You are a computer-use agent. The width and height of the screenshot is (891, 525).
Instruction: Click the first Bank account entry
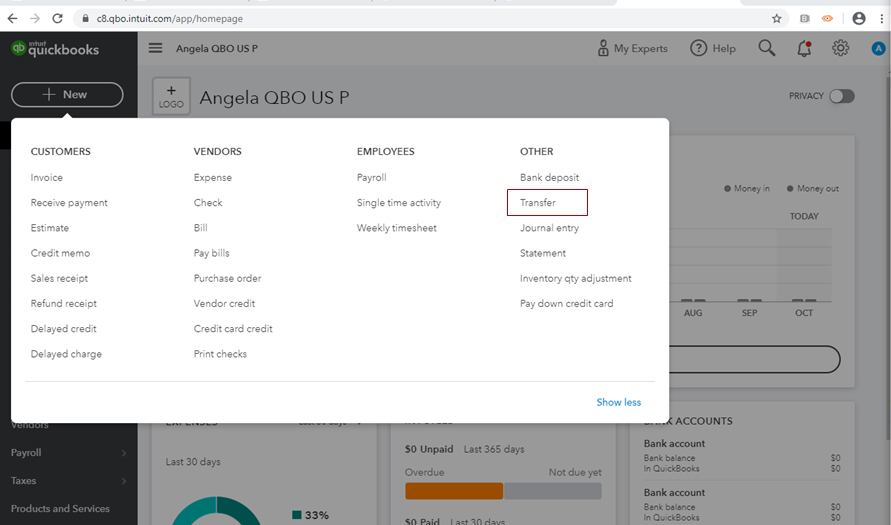click(x=742, y=456)
